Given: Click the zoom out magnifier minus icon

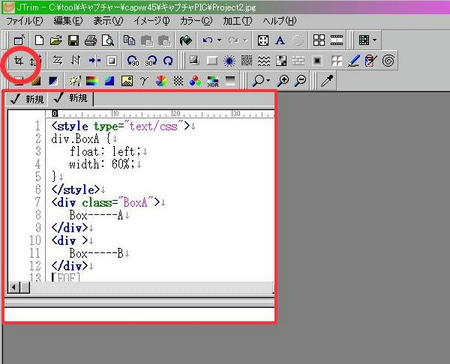Looking at the screenshot, I should coord(301,81).
